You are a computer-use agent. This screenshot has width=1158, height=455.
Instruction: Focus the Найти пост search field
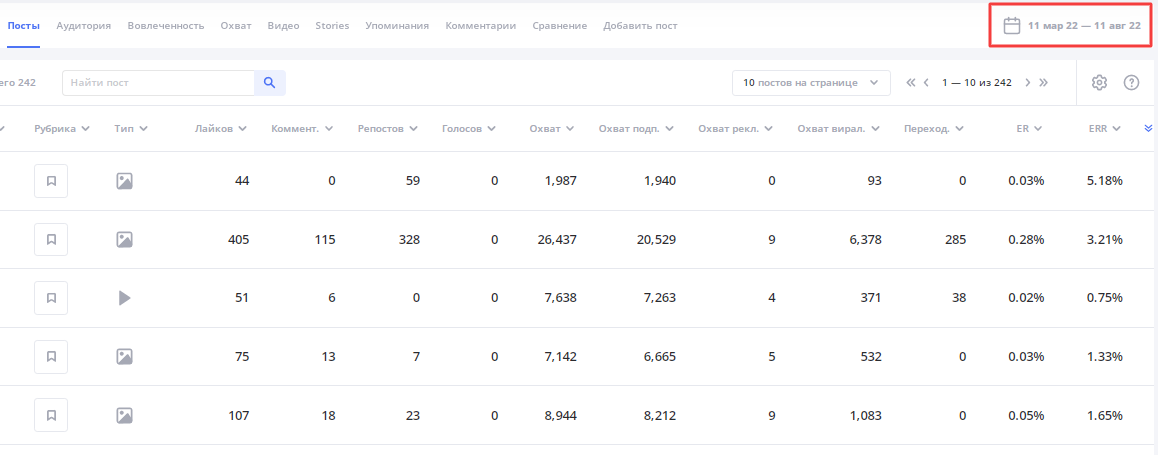tap(159, 83)
